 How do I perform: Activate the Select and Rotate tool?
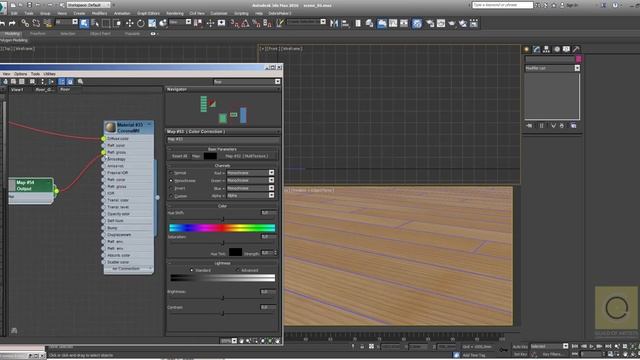[x=140, y=23]
